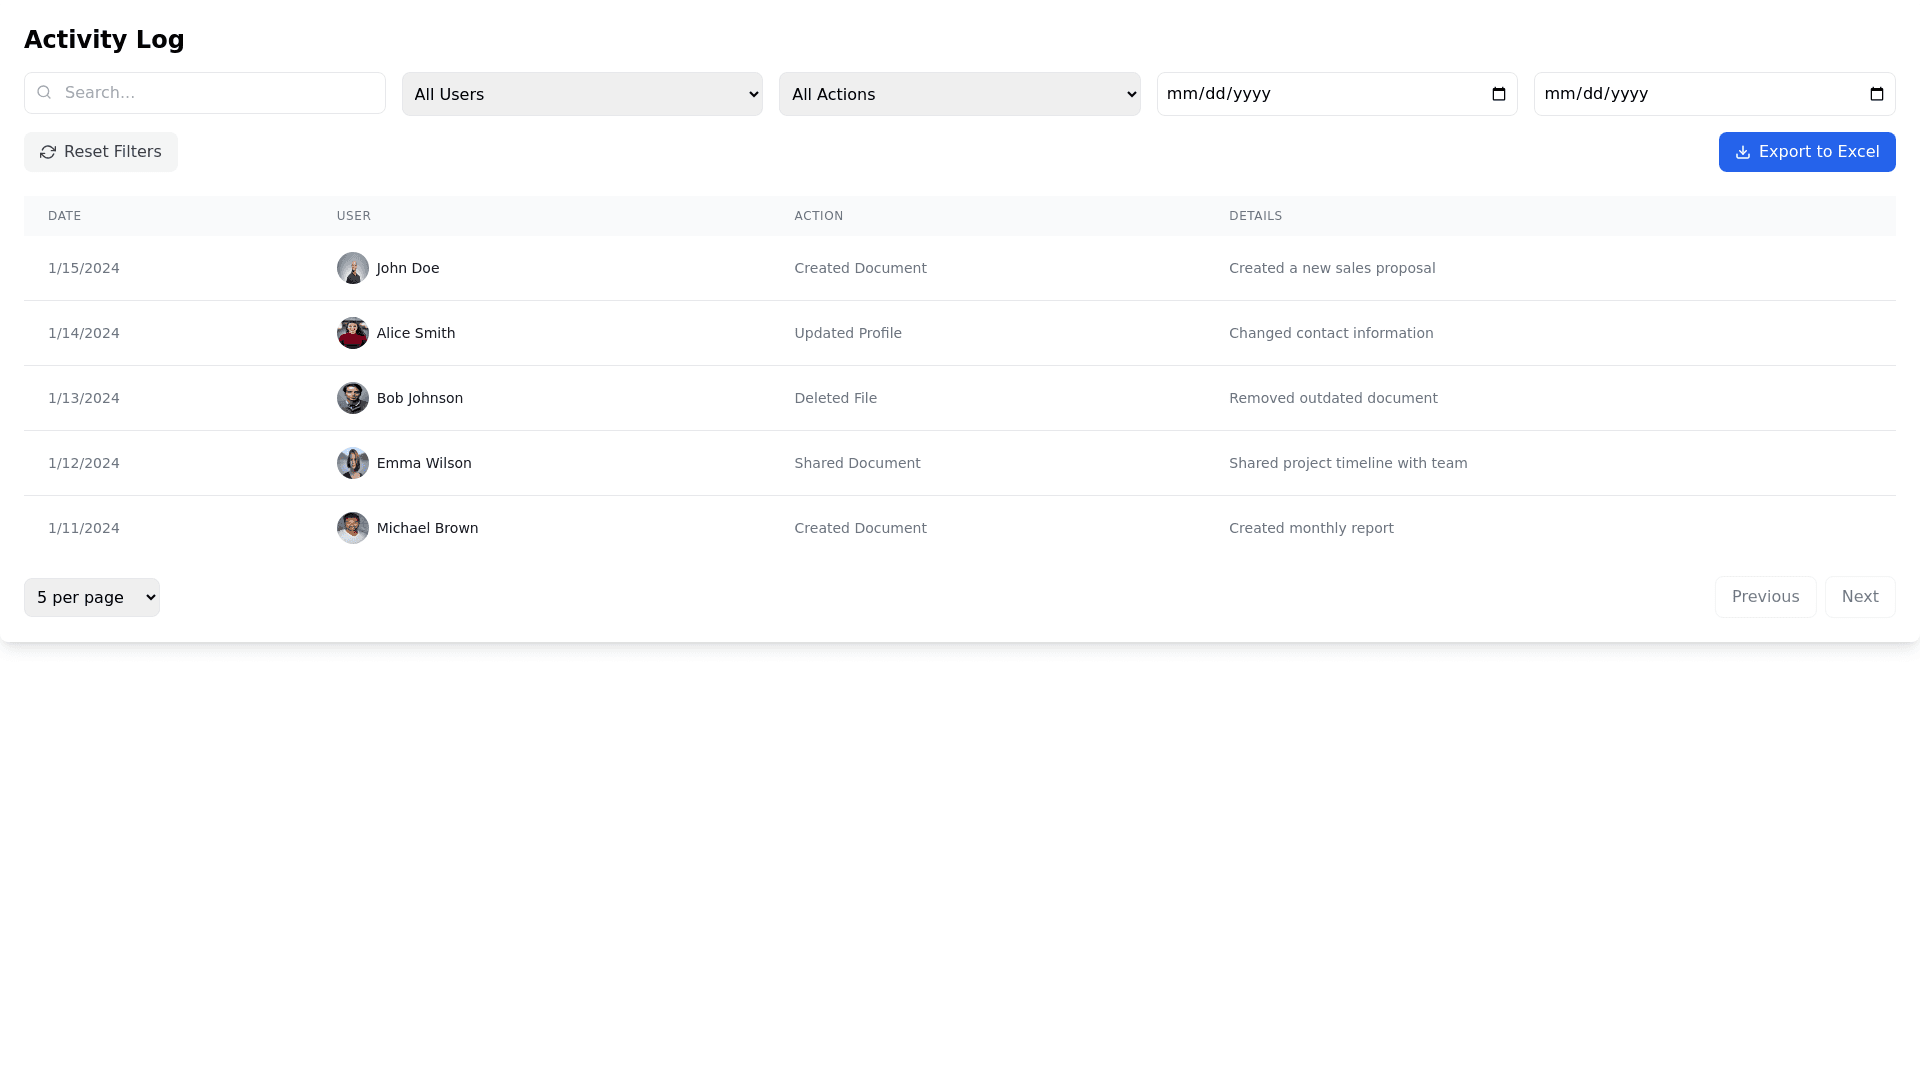This screenshot has height=1080, width=1920.
Task: Click the DATE column header
Action: click(65, 216)
